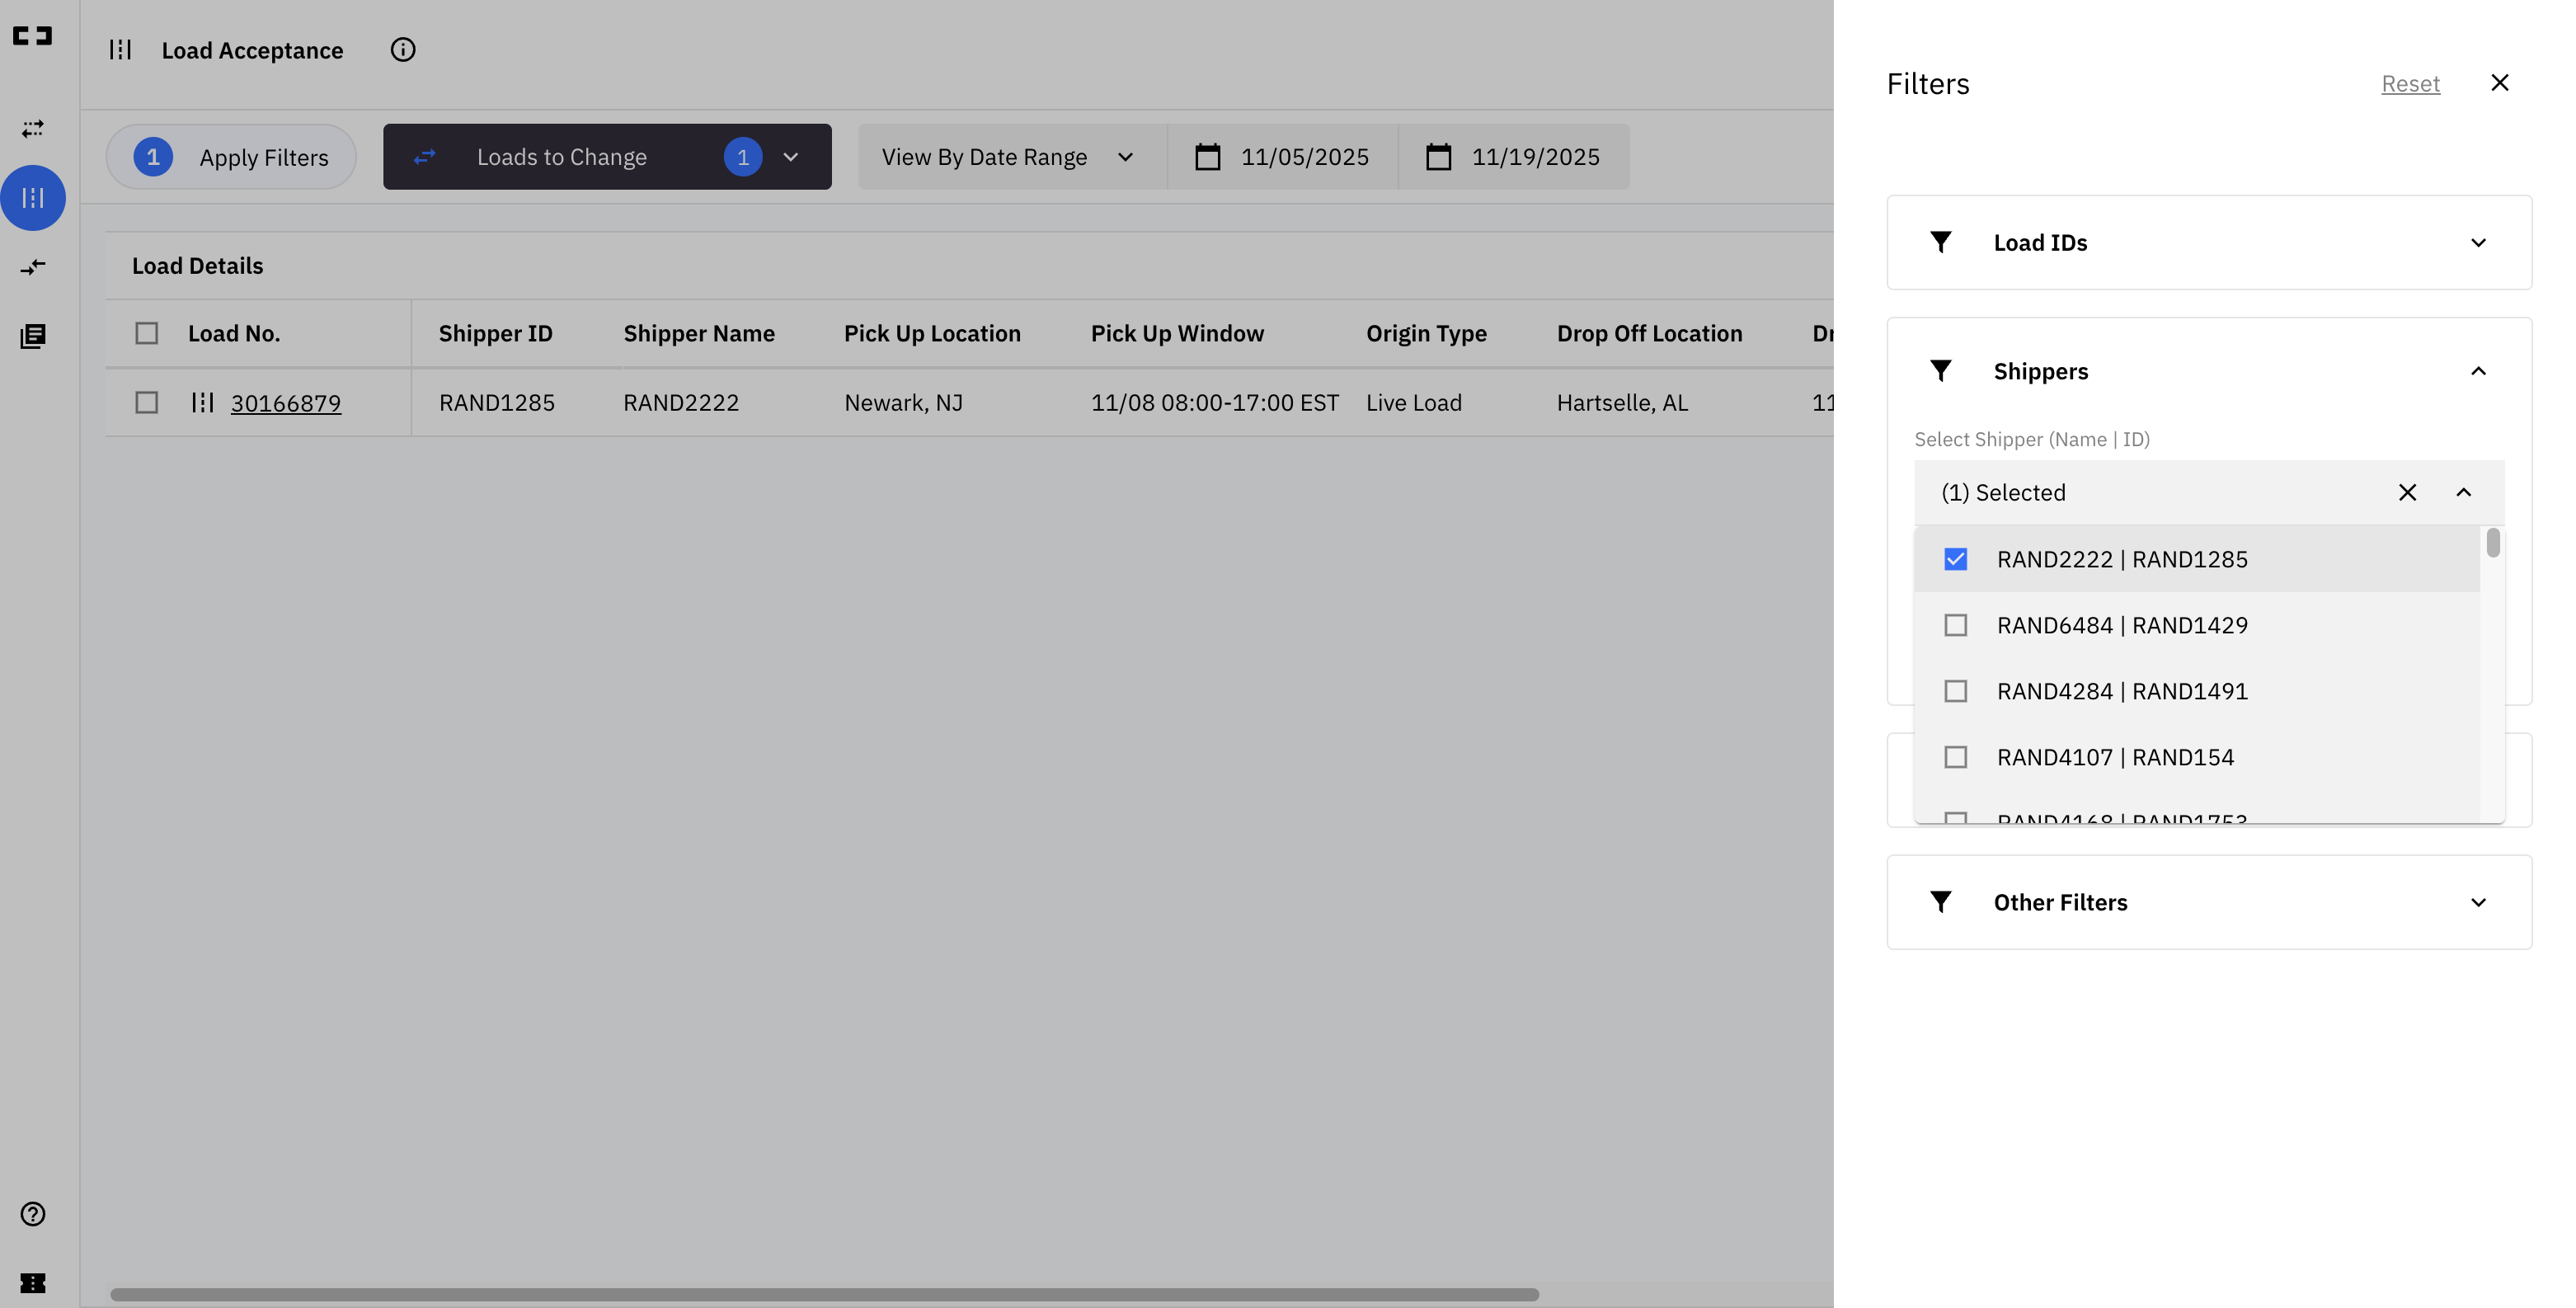Toggle the select-all Load No. checkbox
2576x1308 pixels.
click(147, 334)
